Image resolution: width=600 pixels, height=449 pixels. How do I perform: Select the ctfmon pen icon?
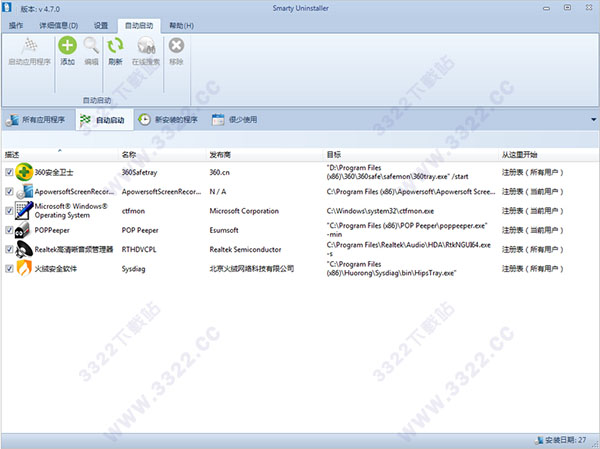24,211
